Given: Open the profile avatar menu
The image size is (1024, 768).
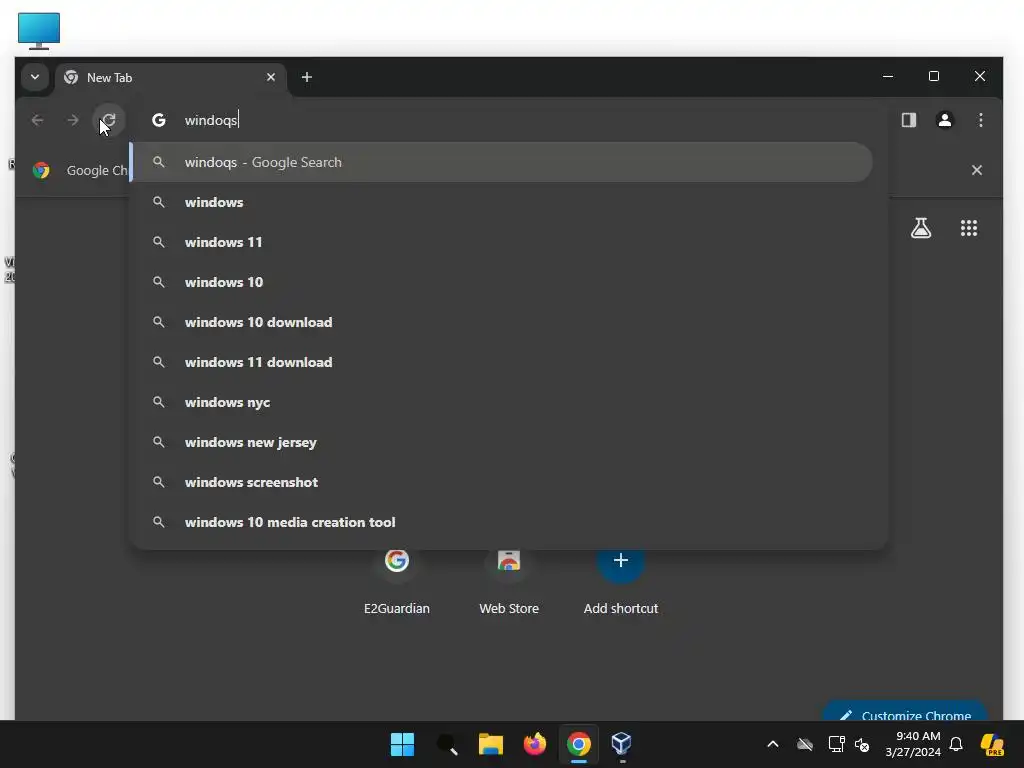Looking at the screenshot, I should pyautogui.click(x=944, y=120).
